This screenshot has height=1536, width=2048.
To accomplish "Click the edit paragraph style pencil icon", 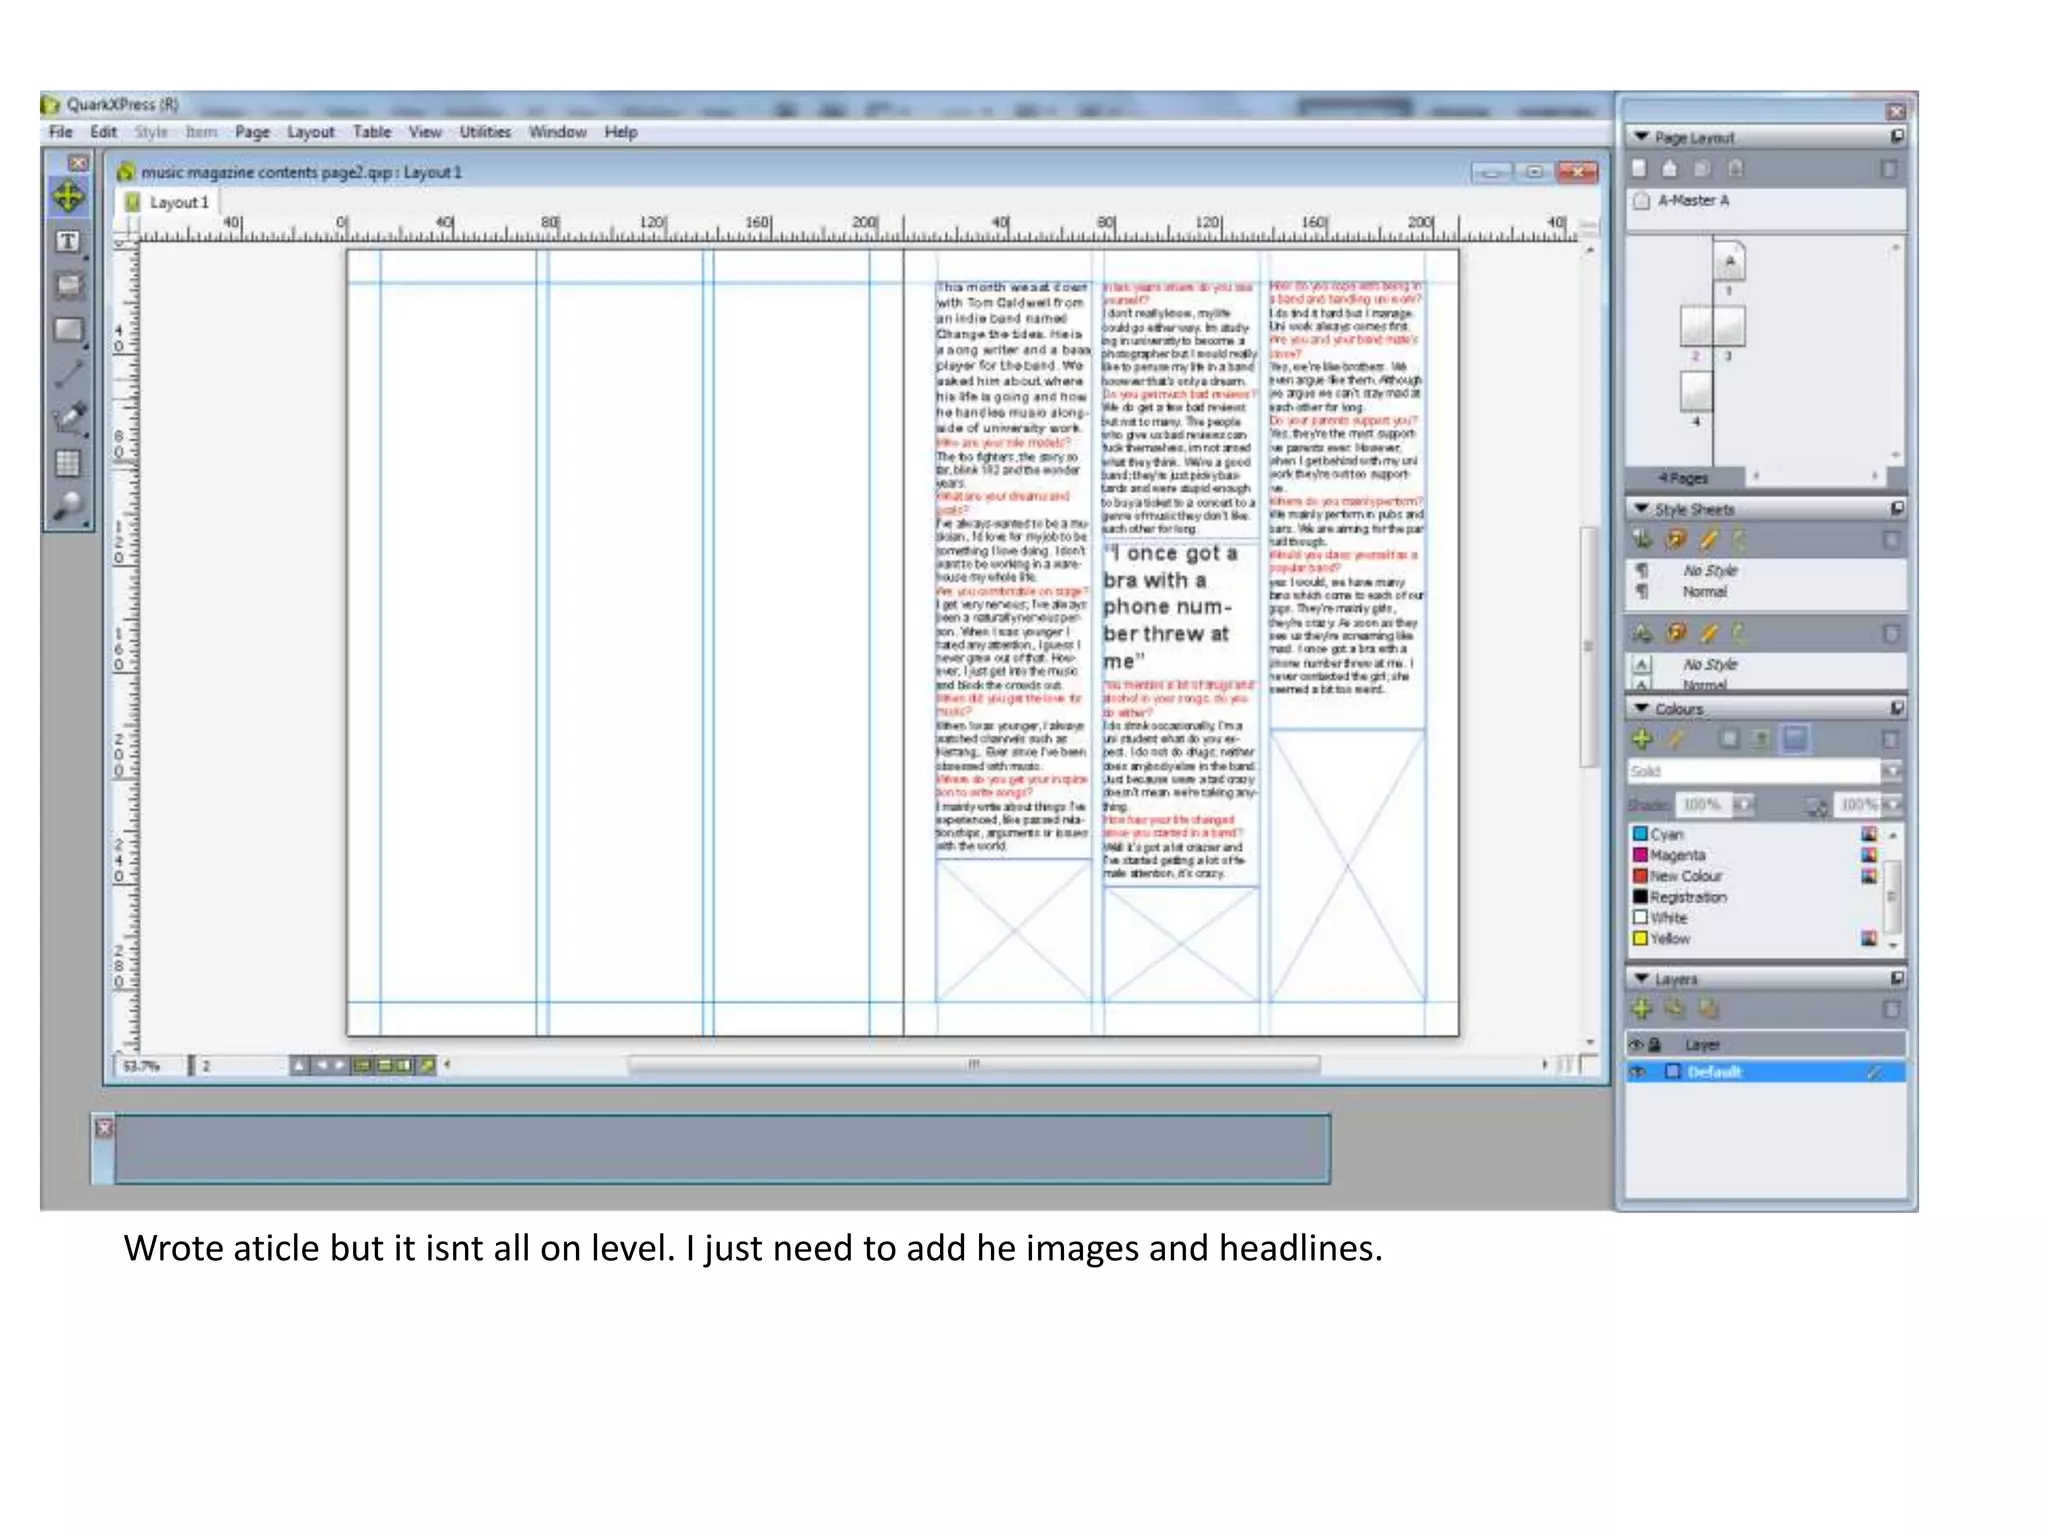I will pos(1709,540).
